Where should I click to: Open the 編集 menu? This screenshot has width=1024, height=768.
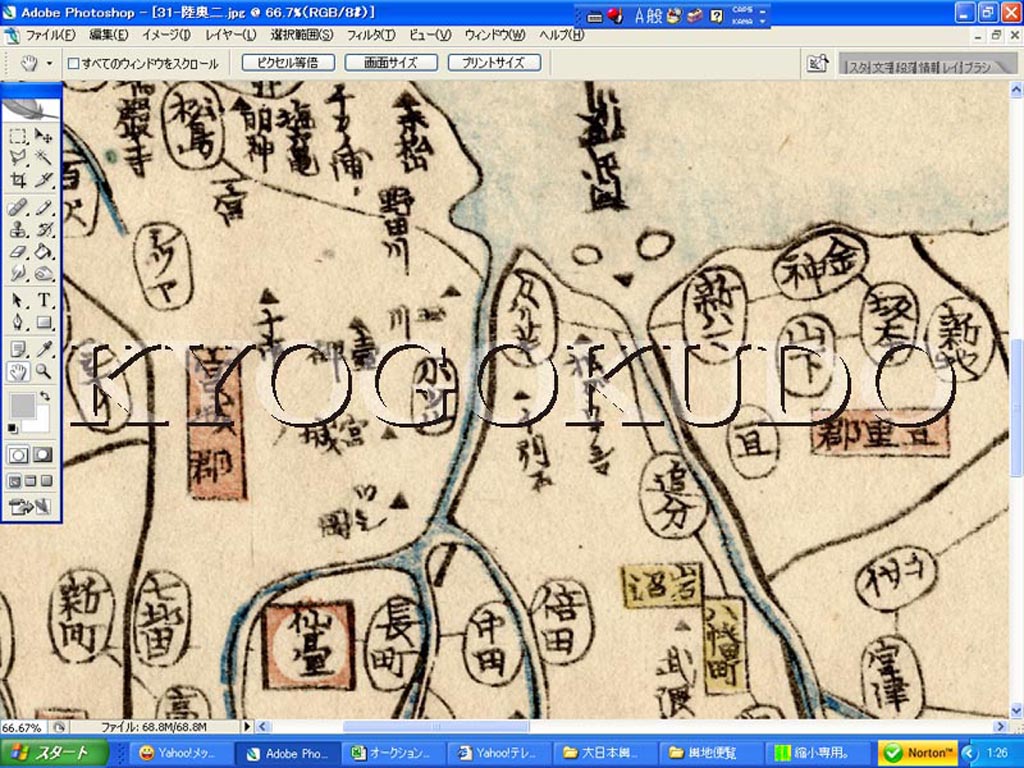pos(109,35)
